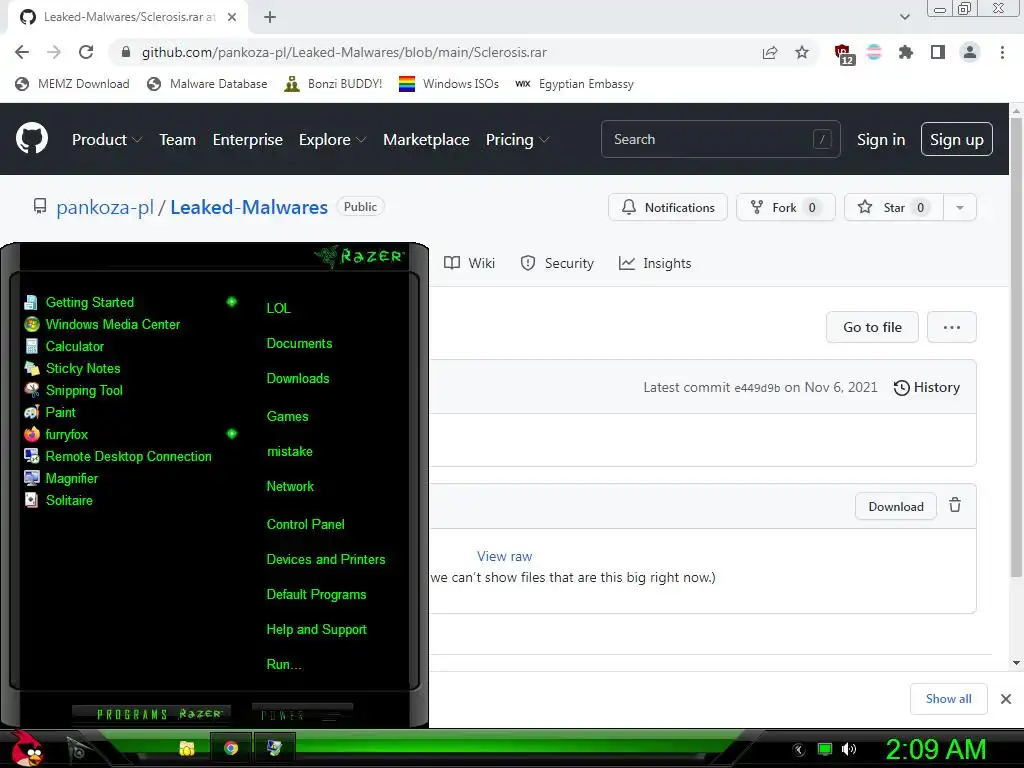Click the Sign in link
The height and width of the screenshot is (768, 1024).
tap(881, 140)
